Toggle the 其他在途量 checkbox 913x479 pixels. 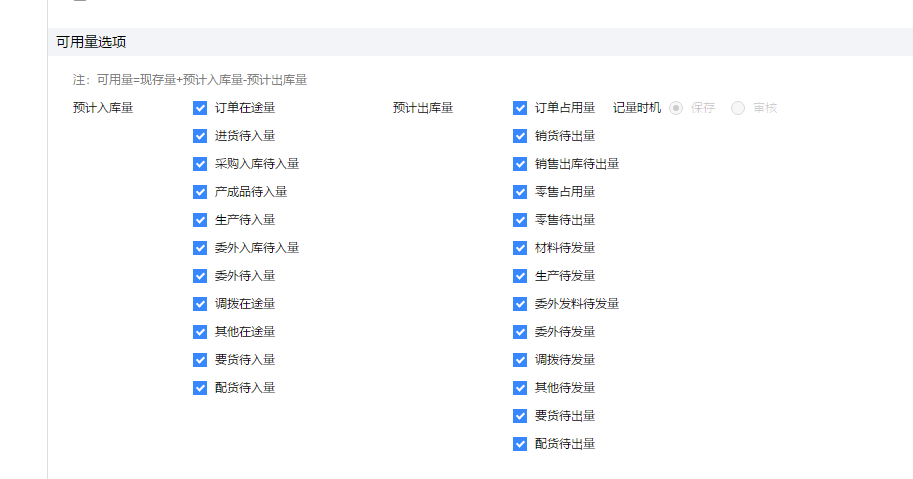click(x=200, y=332)
